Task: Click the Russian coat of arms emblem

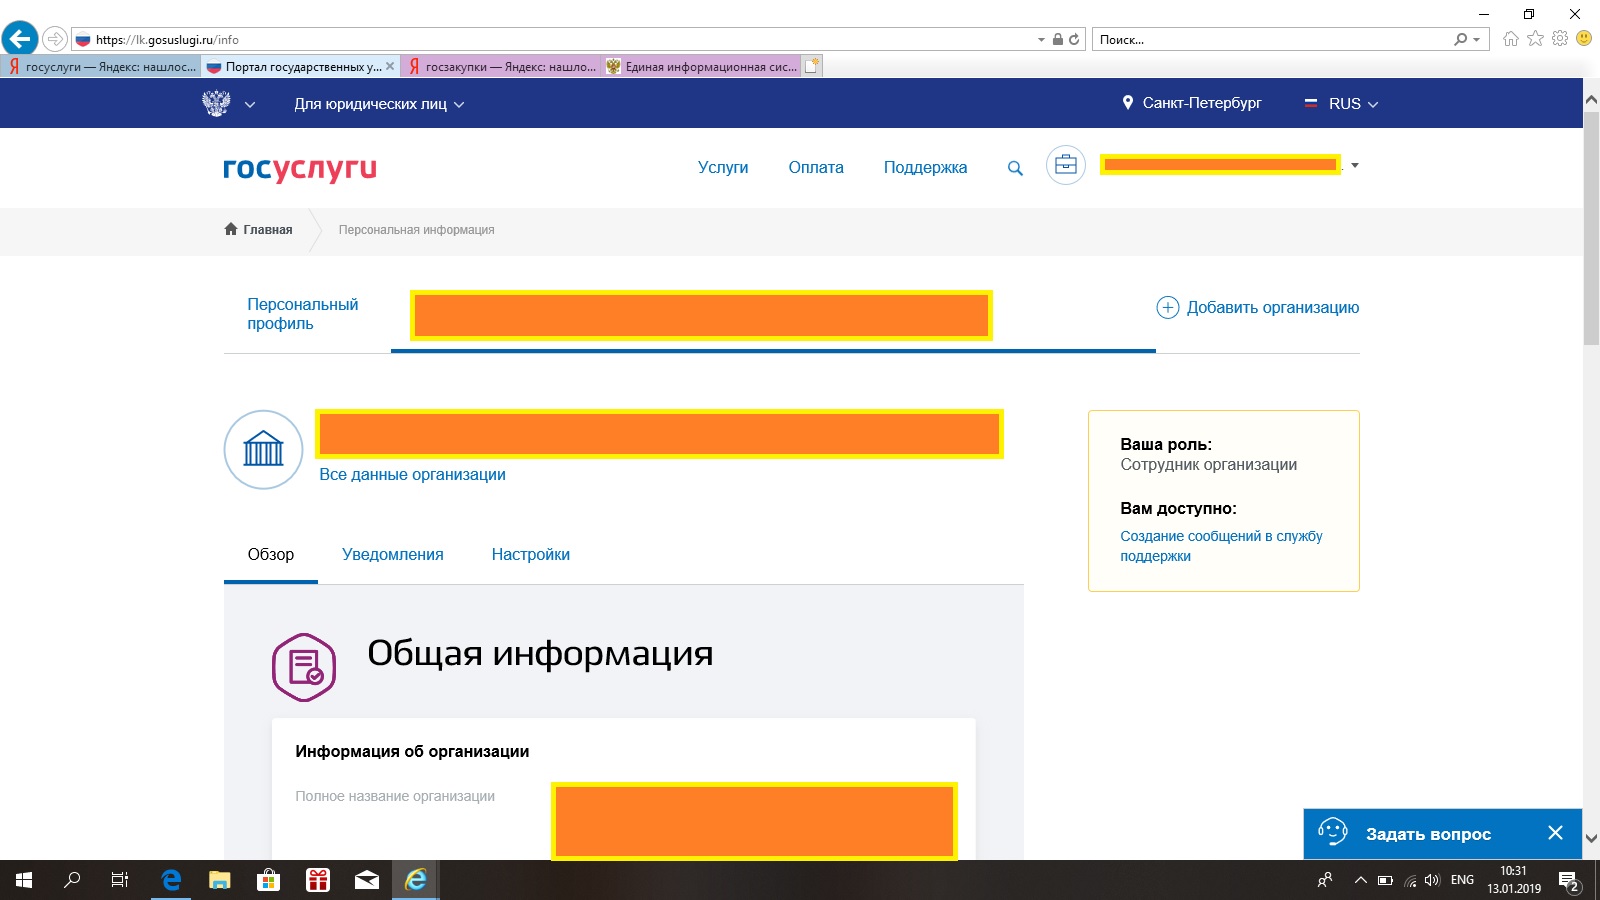Action: point(216,103)
